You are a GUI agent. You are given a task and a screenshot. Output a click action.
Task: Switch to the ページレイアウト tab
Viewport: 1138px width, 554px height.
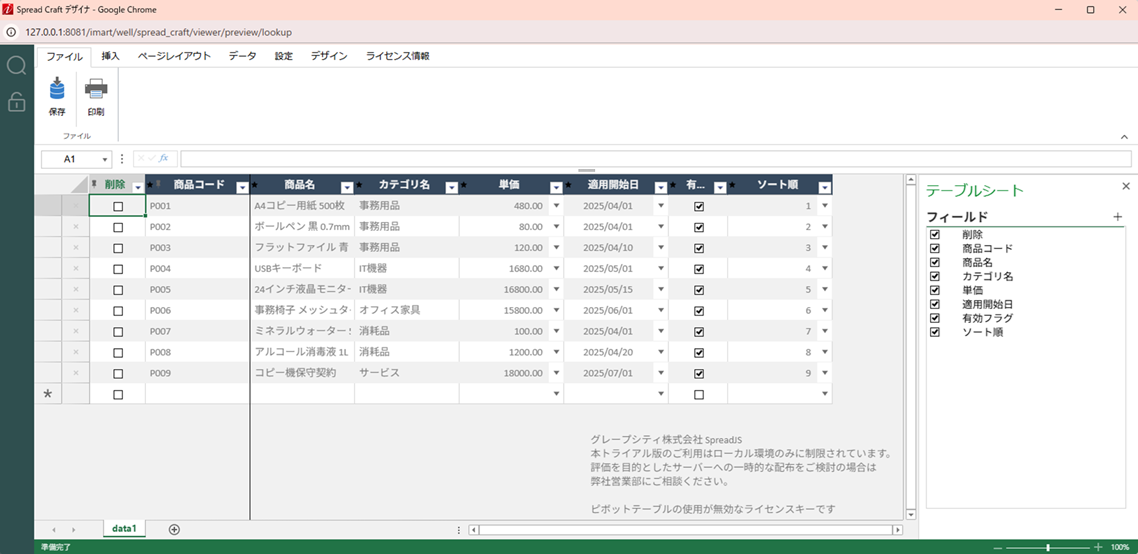point(174,56)
